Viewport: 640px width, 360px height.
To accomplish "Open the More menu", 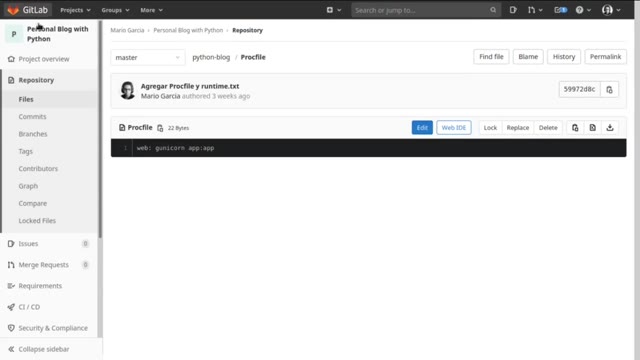I will pyautogui.click(x=151, y=10).
